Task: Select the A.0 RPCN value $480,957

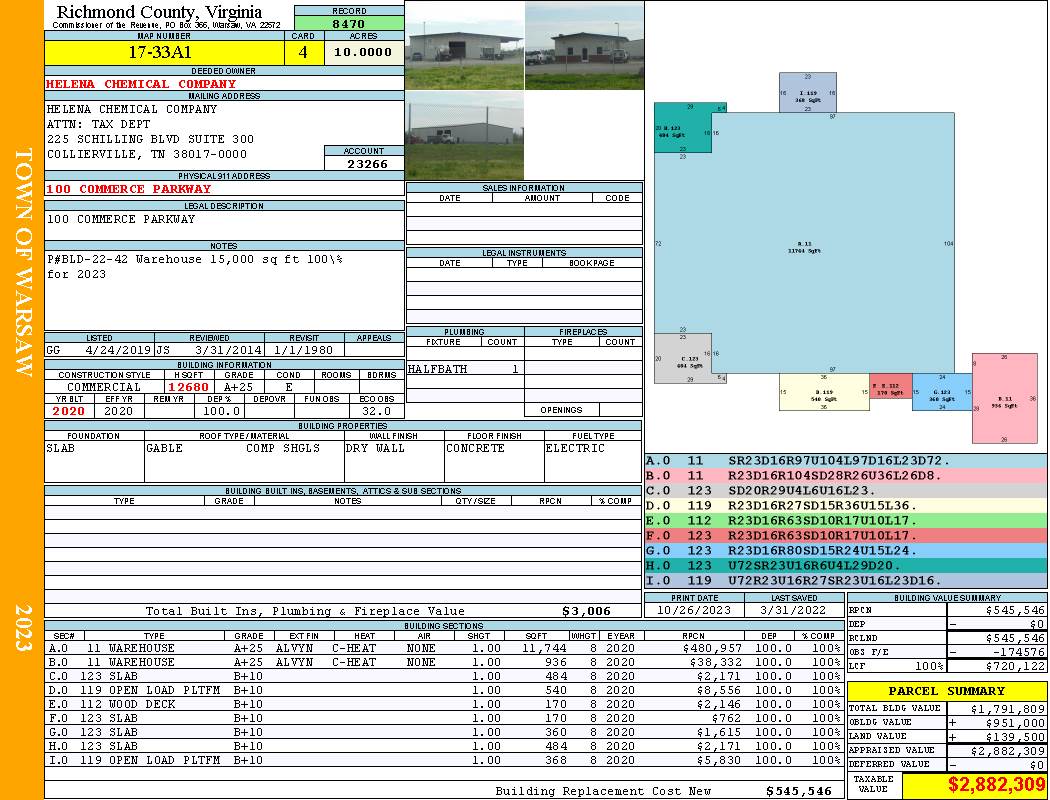Action: tap(712, 648)
